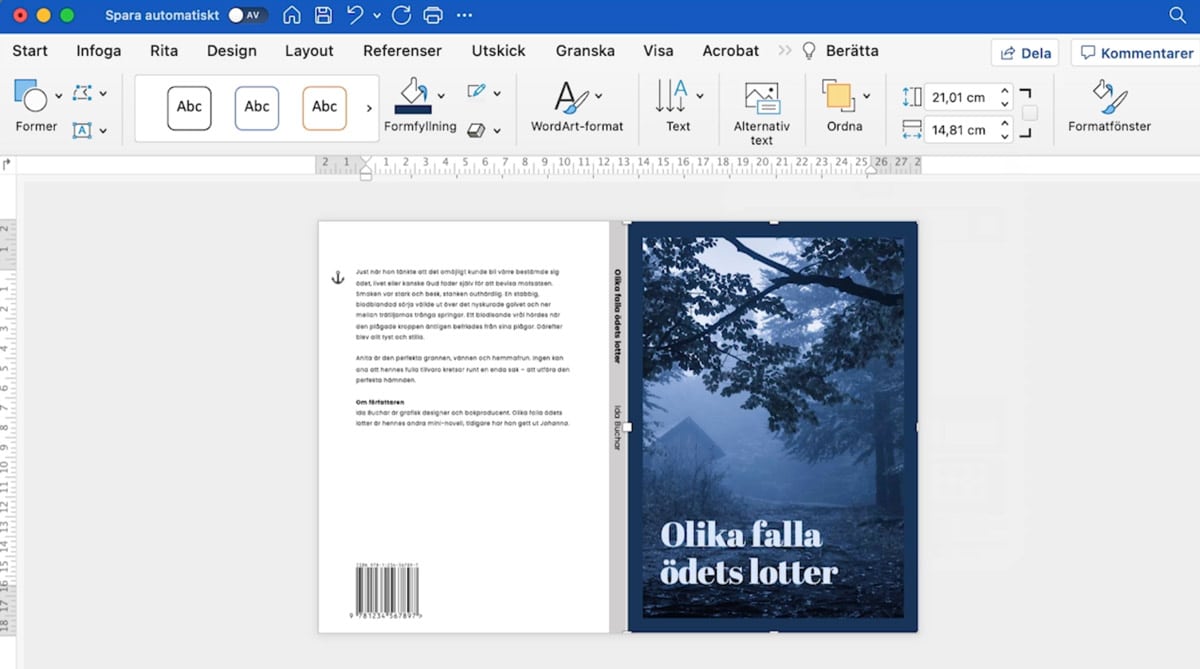Click the Formfyllning paint bucket icon

coord(414,95)
